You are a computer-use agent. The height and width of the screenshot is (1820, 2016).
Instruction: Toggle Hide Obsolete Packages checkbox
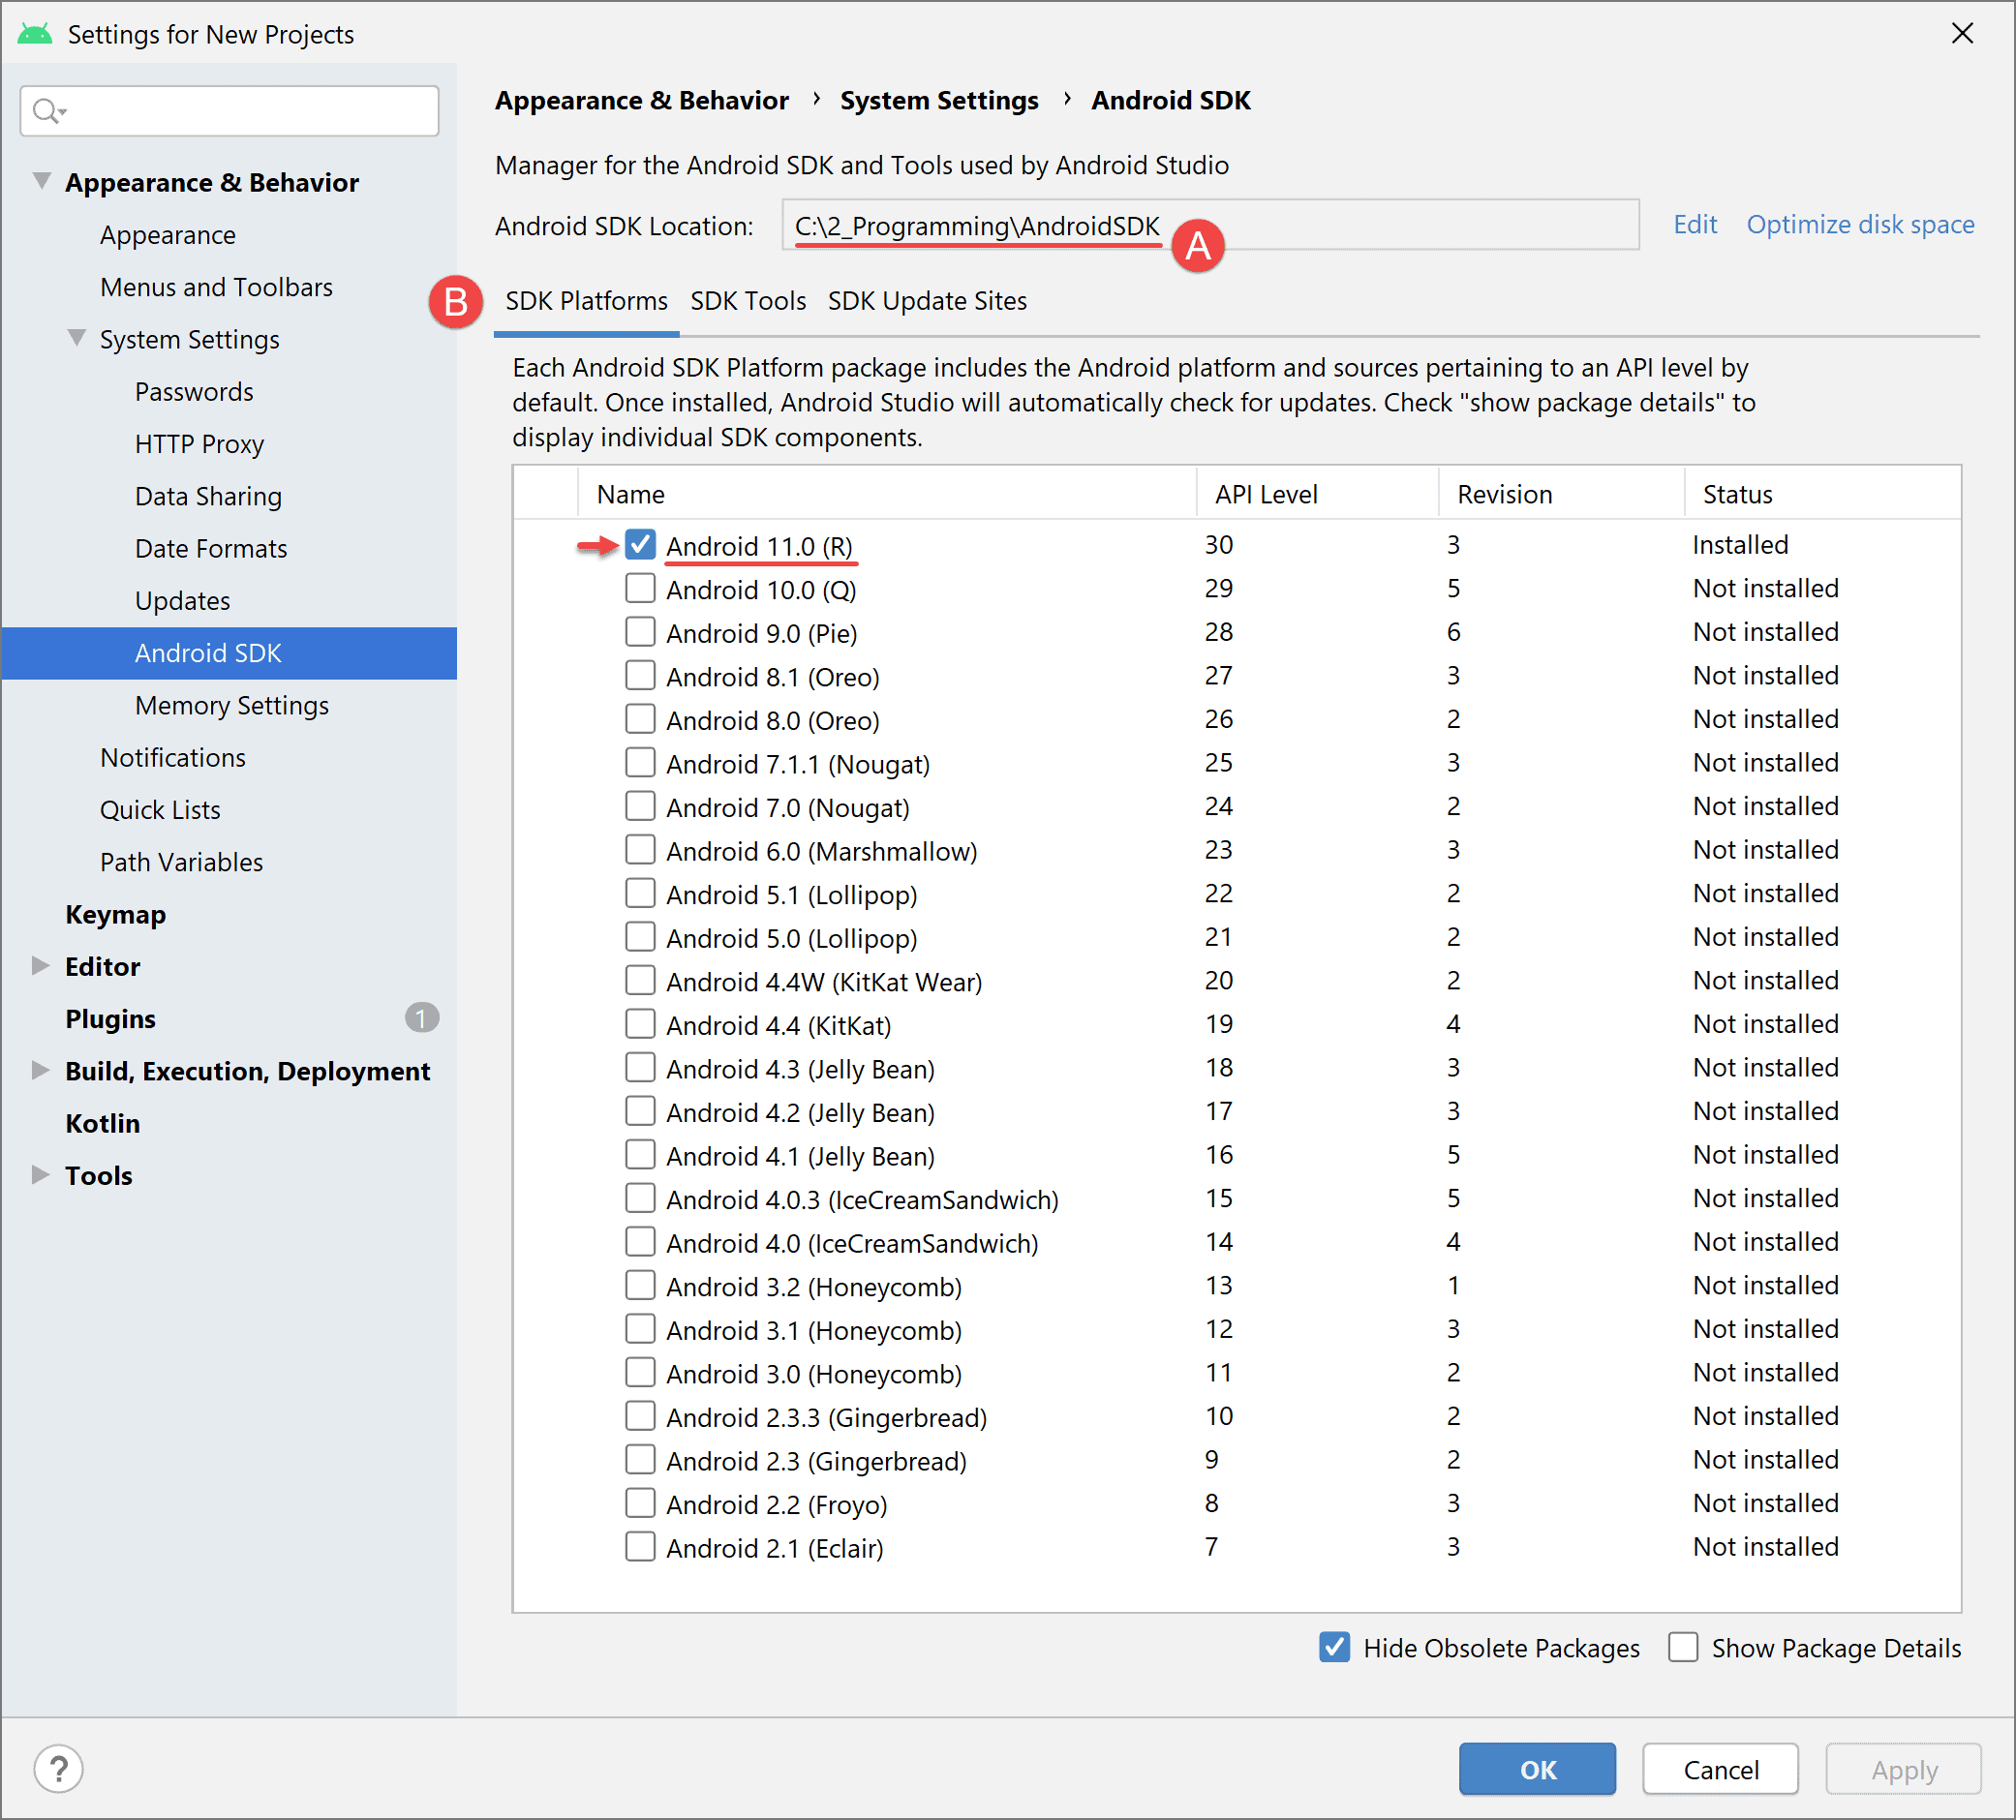(1334, 1647)
